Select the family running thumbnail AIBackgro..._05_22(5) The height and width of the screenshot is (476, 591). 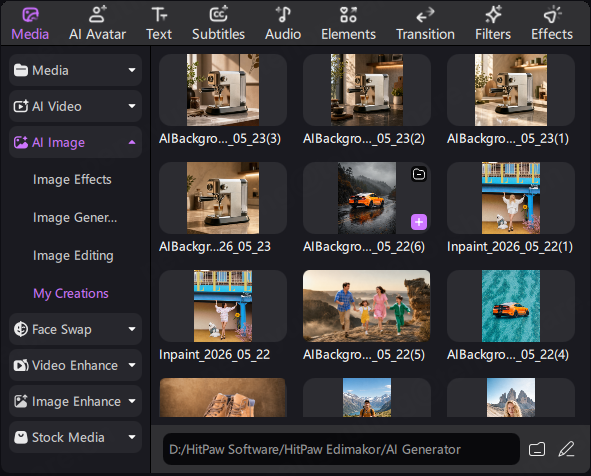(x=367, y=306)
